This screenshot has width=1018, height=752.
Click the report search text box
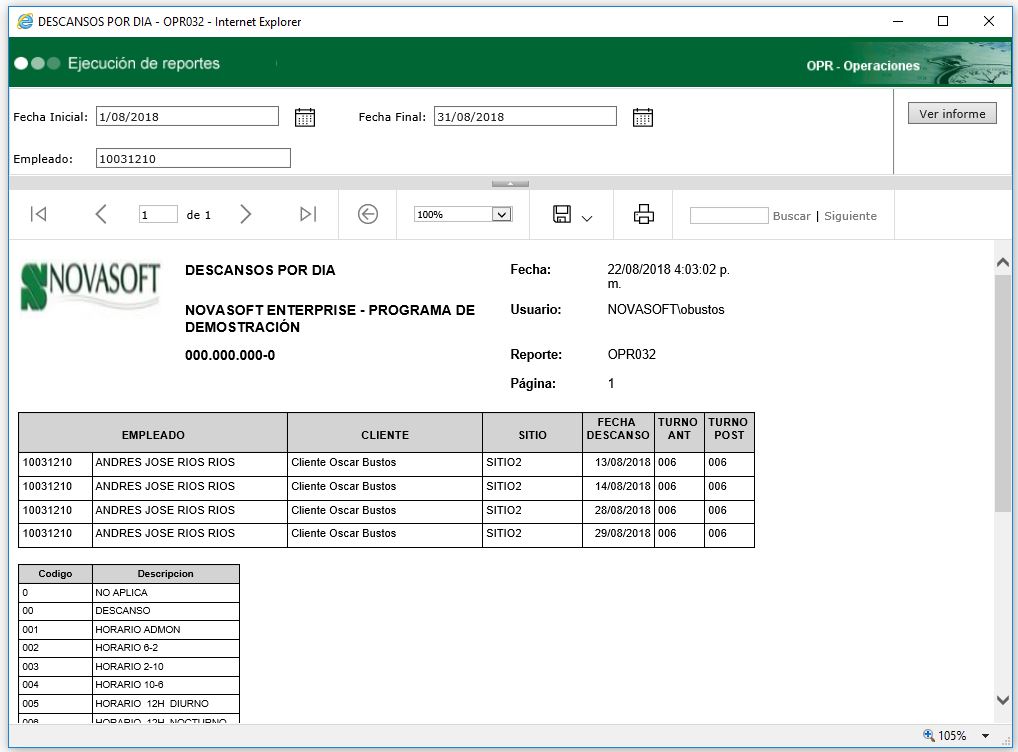(x=729, y=215)
